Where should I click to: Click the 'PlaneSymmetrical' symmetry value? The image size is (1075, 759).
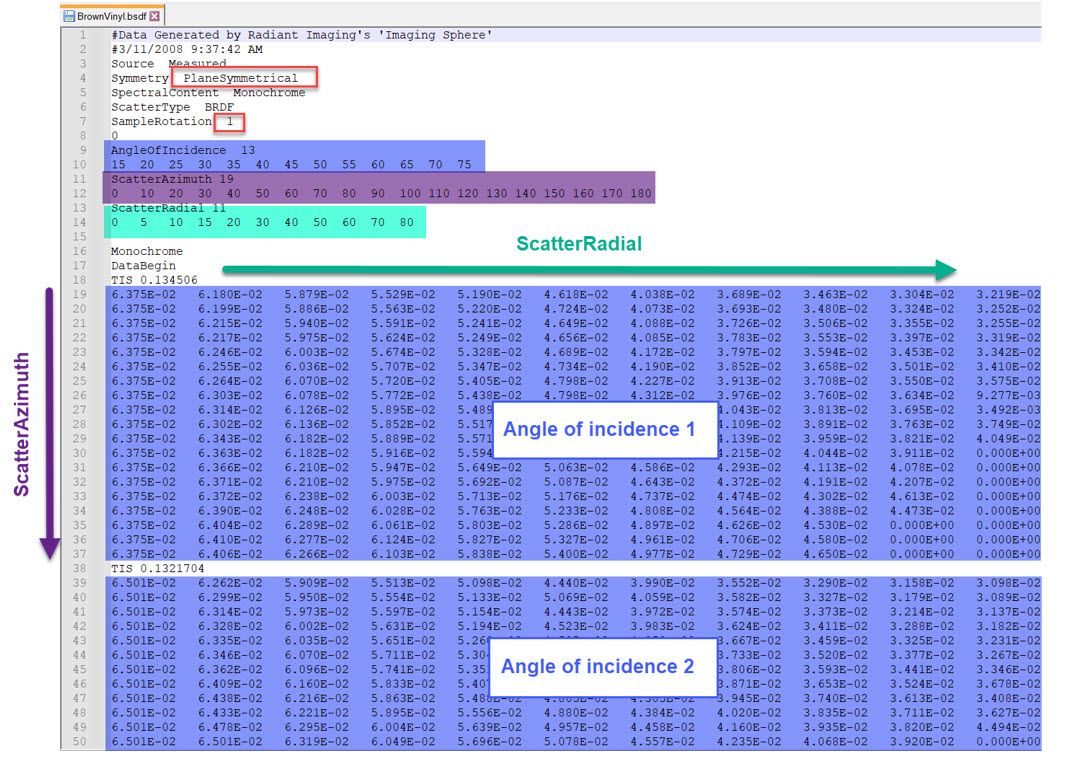pyautogui.click(x=241, y=78)
